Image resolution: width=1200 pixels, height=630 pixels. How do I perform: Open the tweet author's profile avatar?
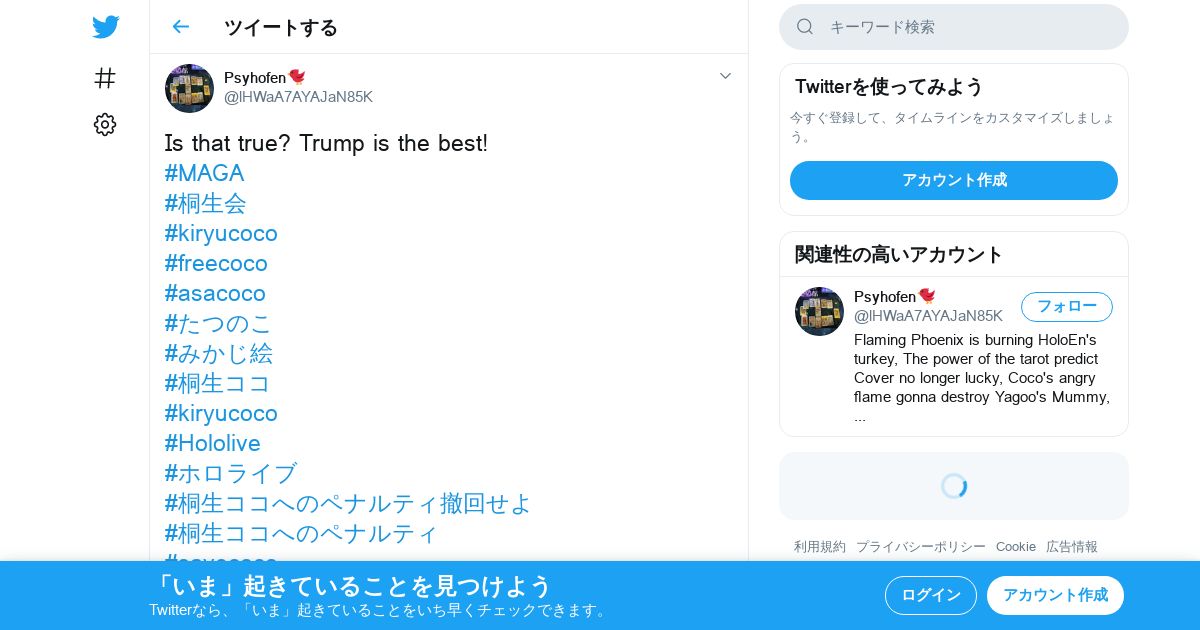[x=189, y=88]
